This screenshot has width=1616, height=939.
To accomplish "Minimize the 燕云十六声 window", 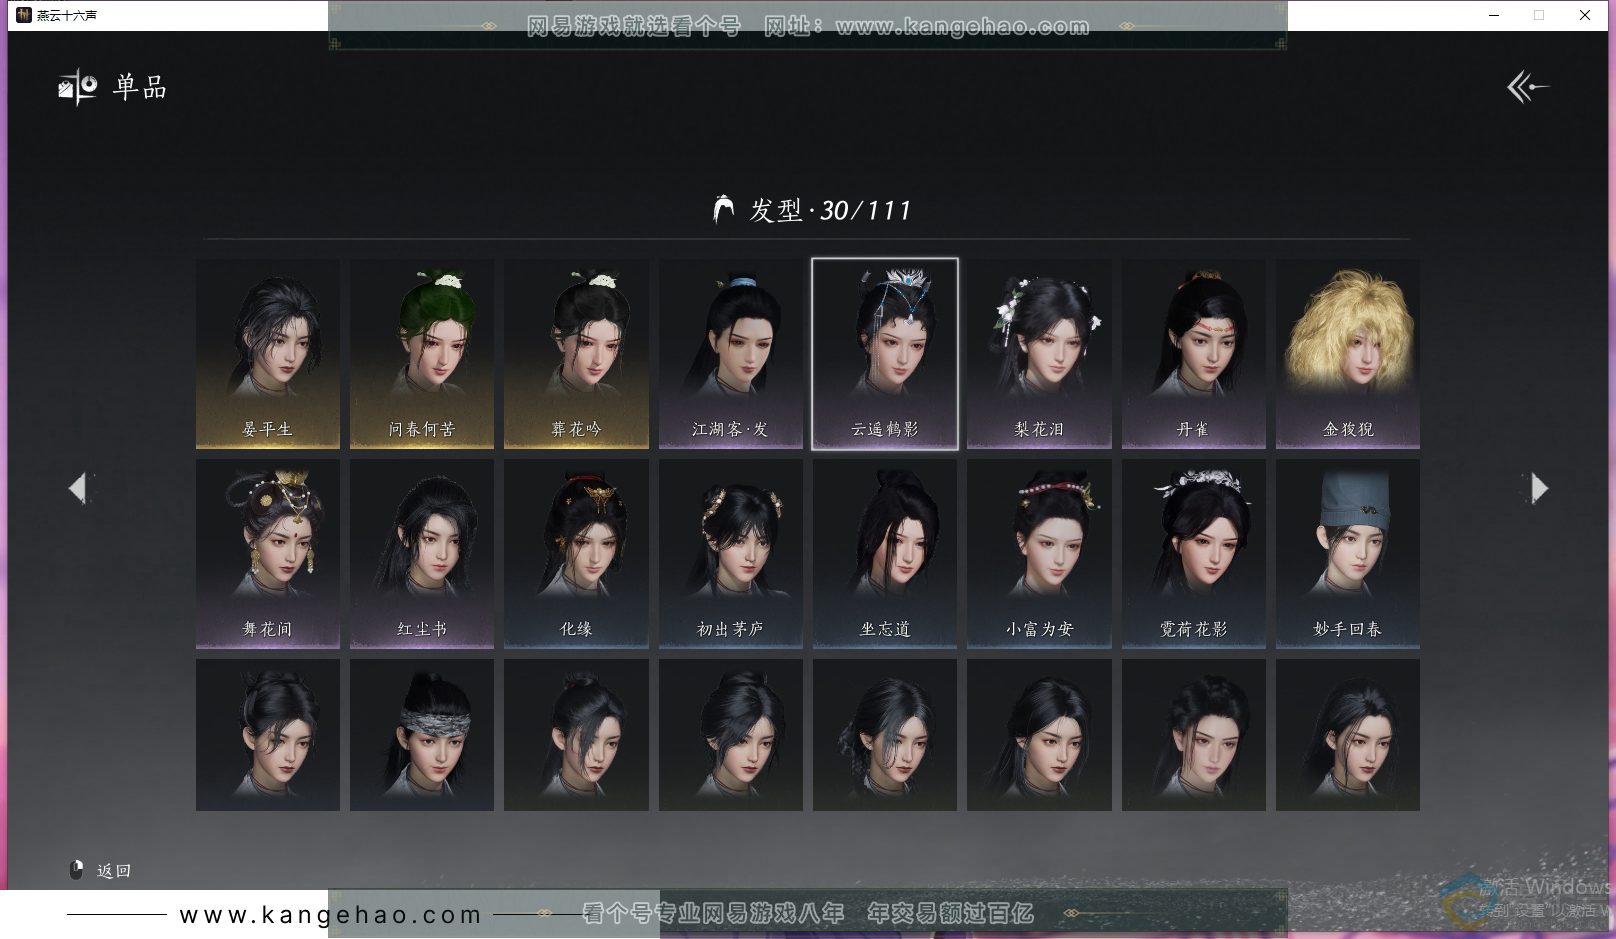I will (1494, 15).
